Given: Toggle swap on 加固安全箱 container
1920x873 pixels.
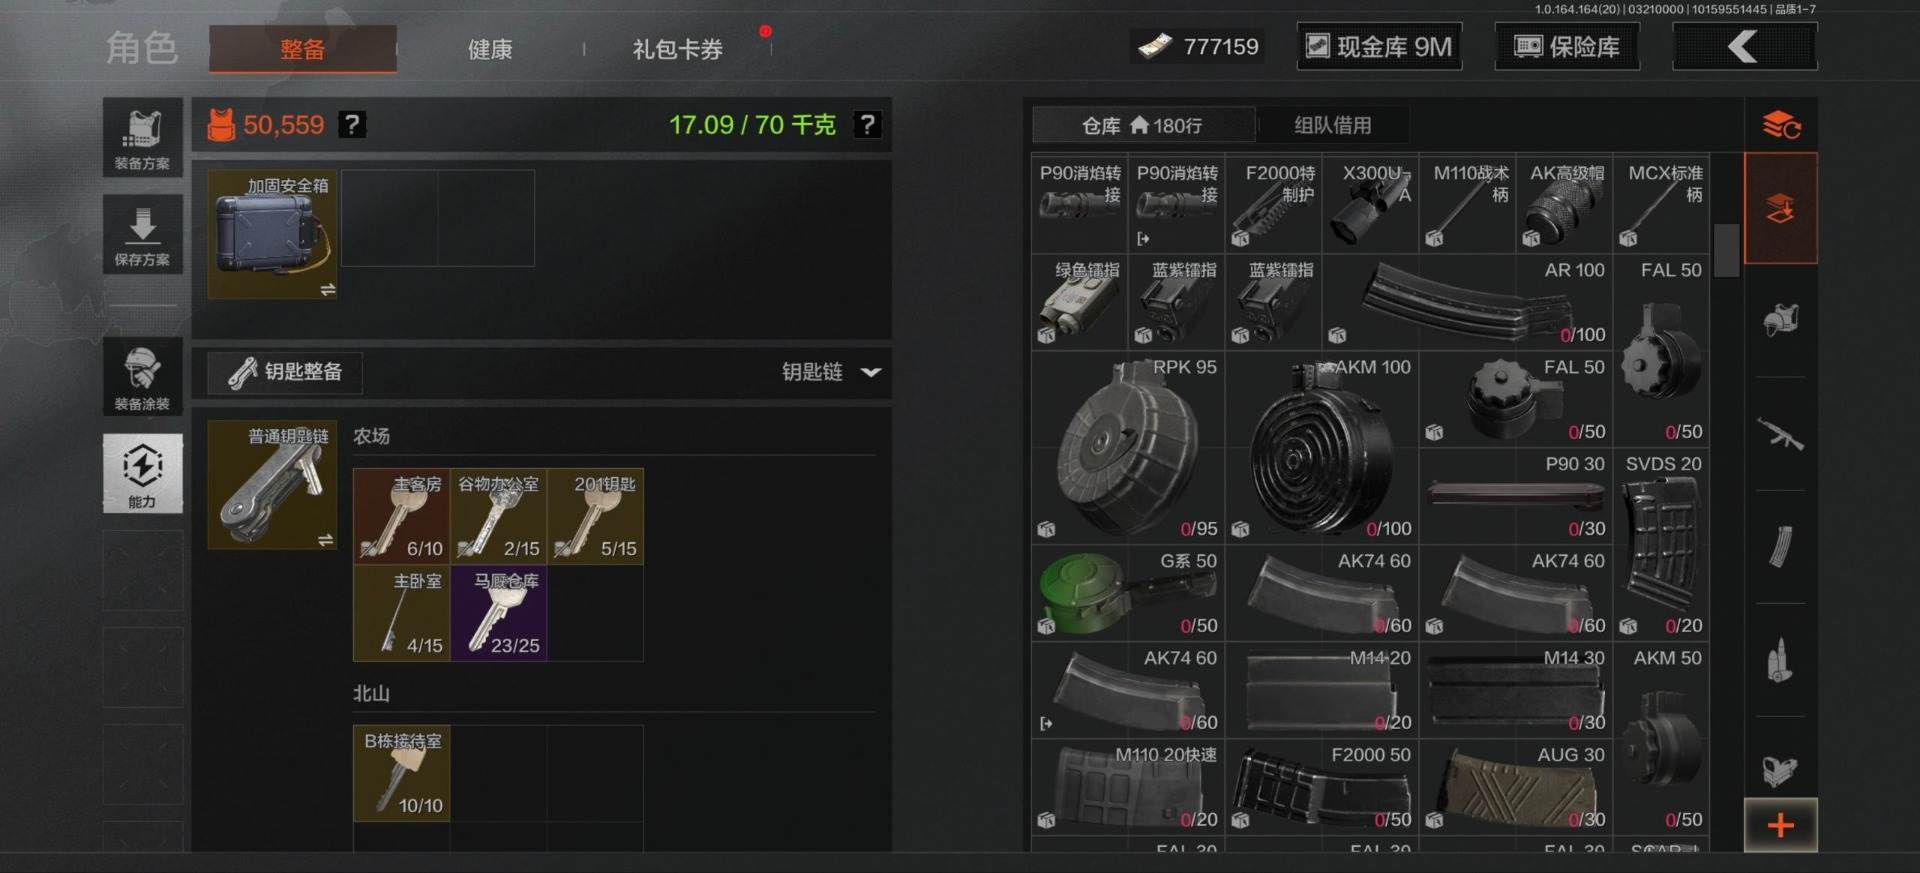Looking at the screenshot, I should coord(327,289).
